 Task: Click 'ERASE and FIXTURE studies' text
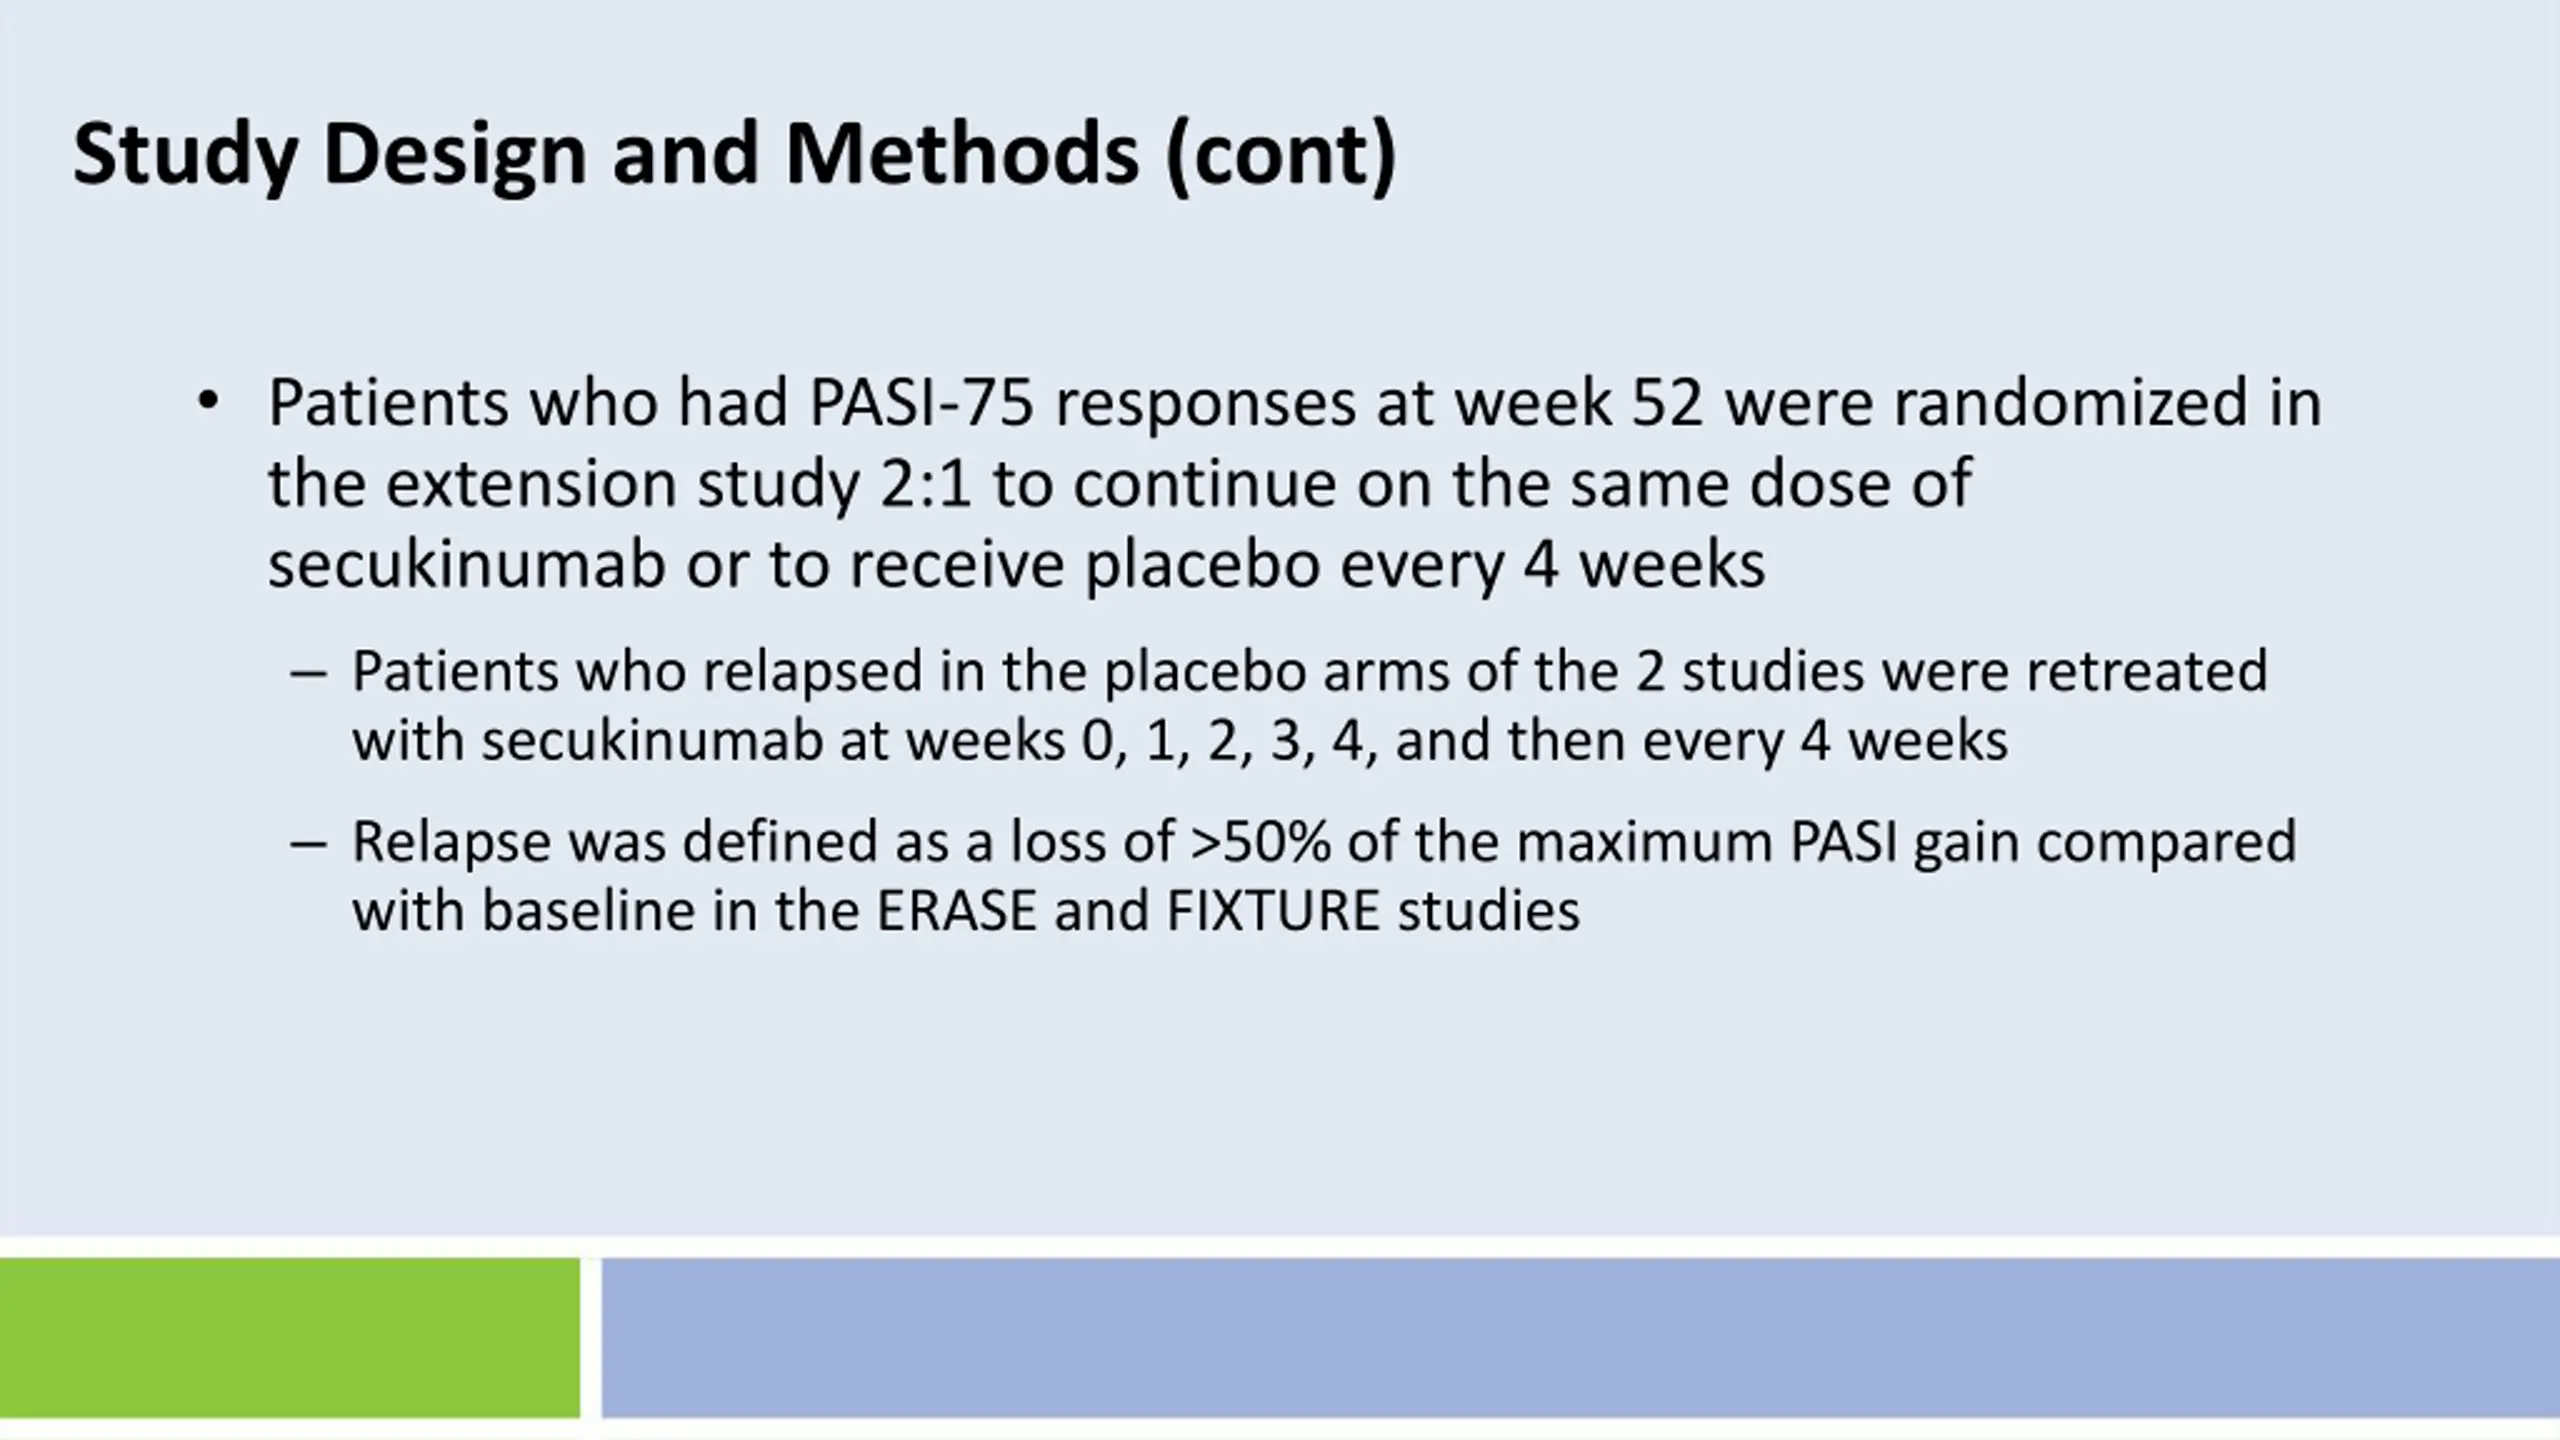[x=1229, y=912]
